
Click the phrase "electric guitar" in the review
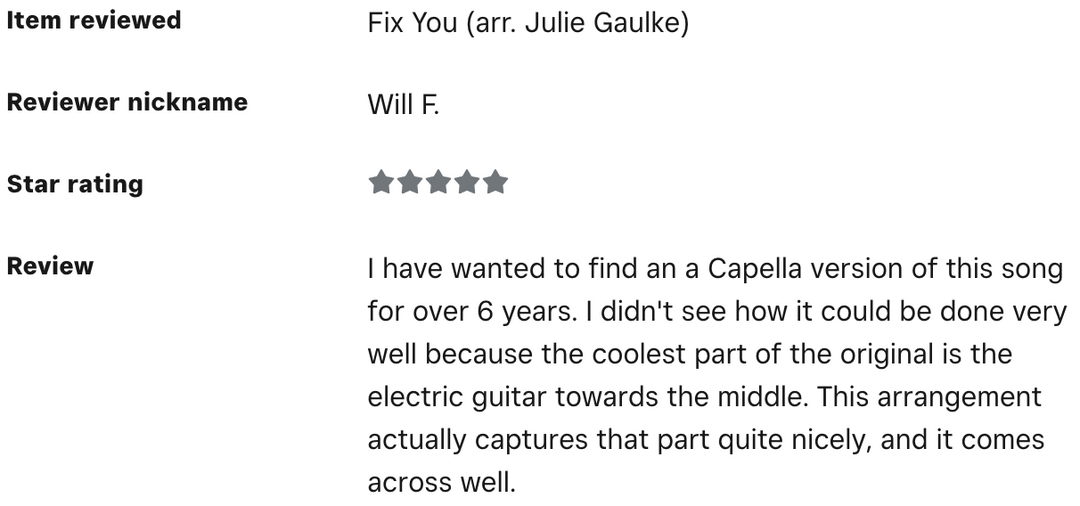(457, 397)
